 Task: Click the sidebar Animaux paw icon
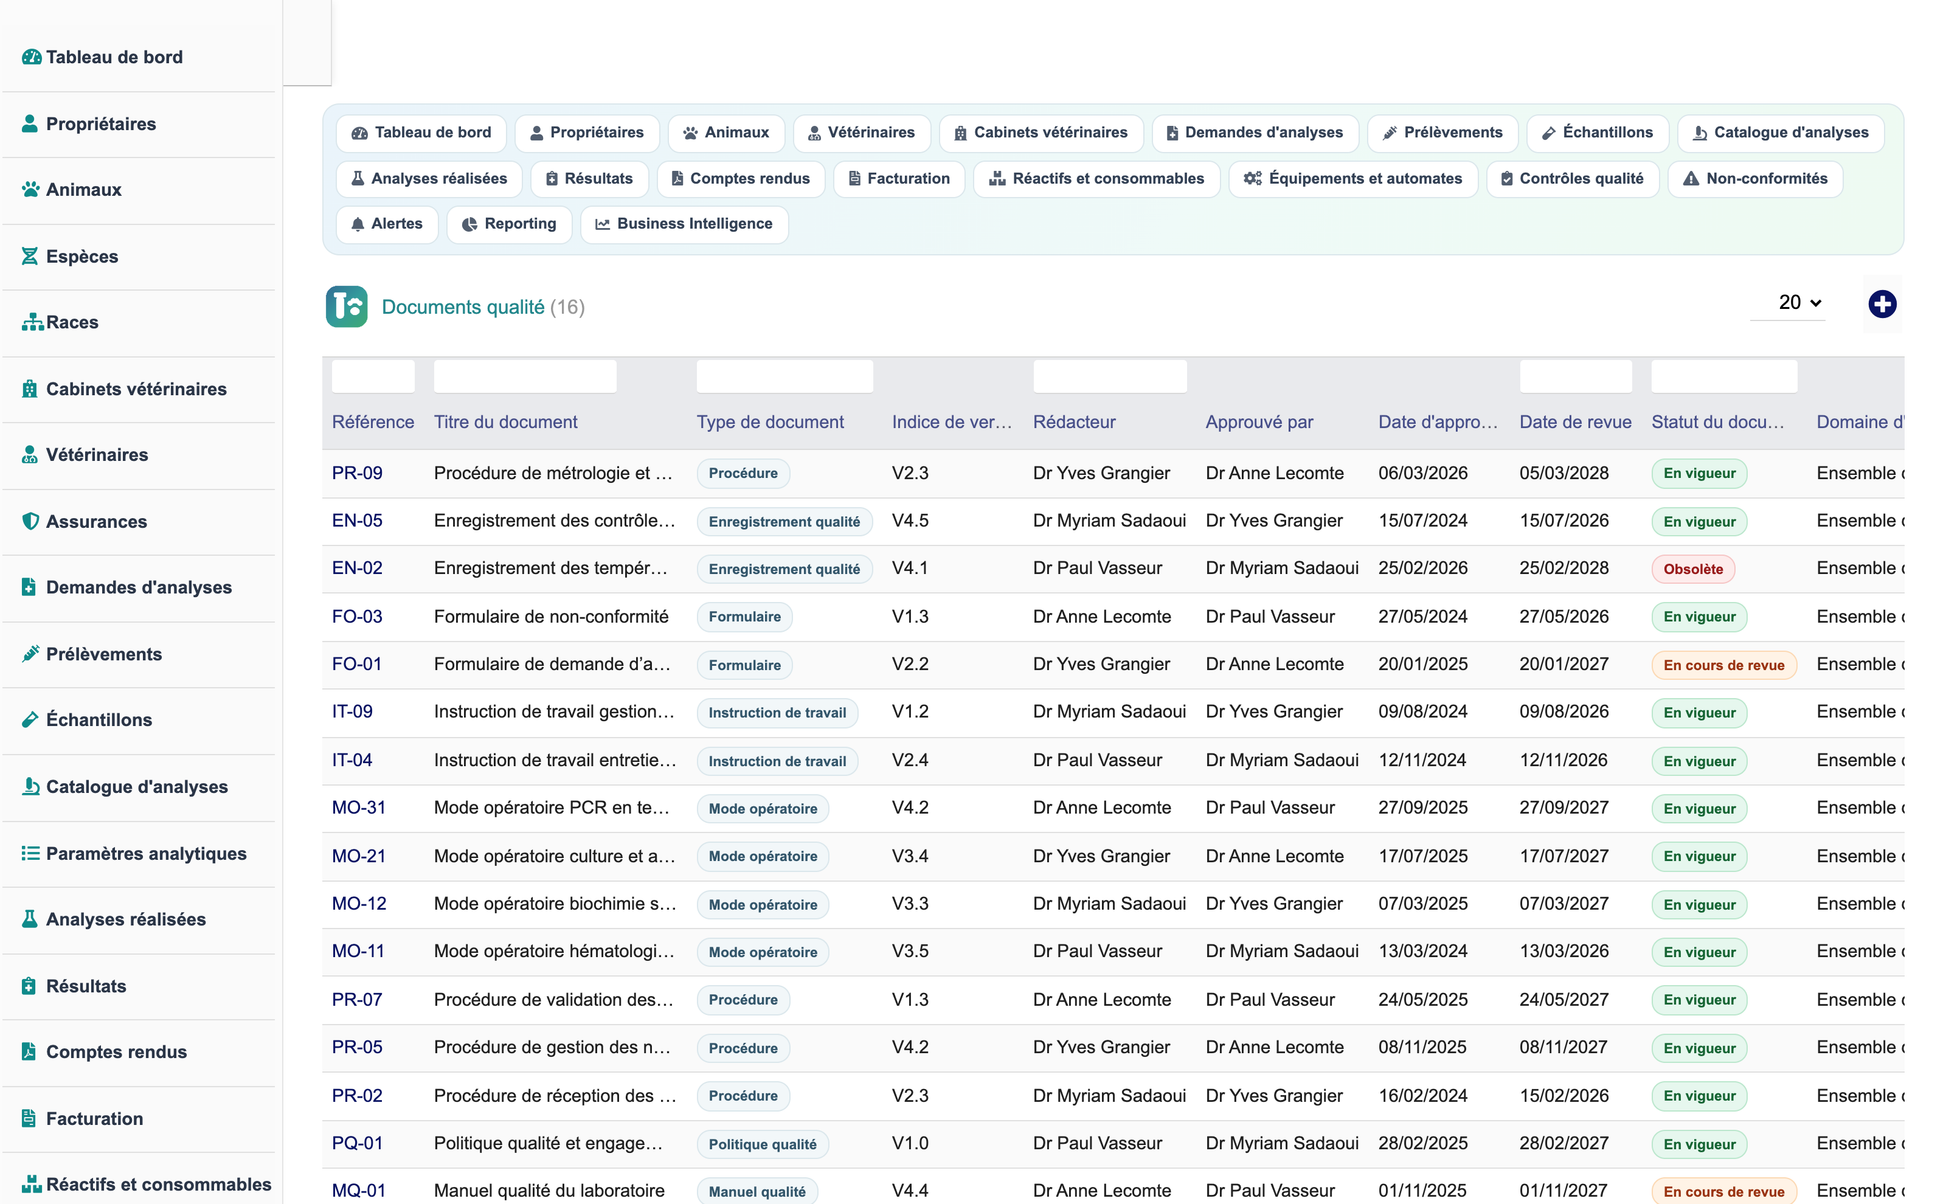coord(31,190)
